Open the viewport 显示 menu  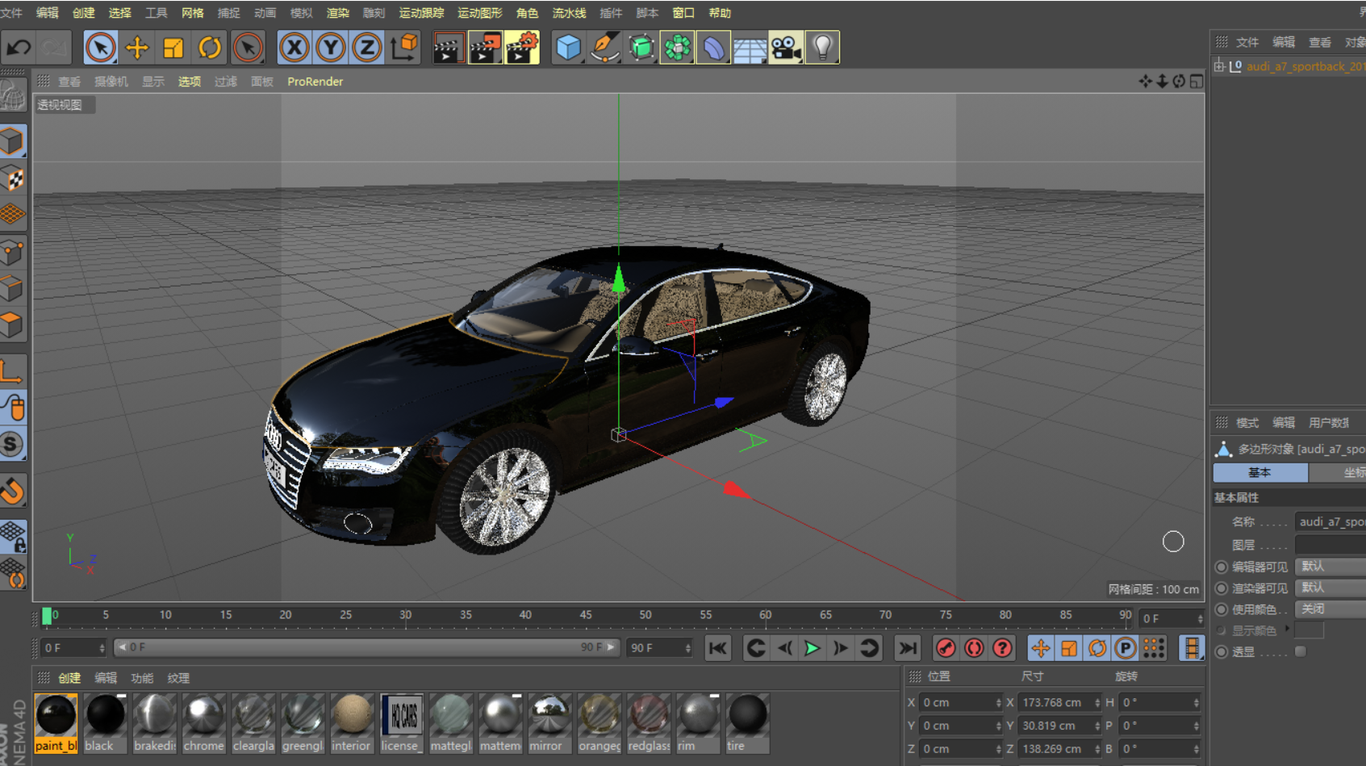click(x=153, y=82)
